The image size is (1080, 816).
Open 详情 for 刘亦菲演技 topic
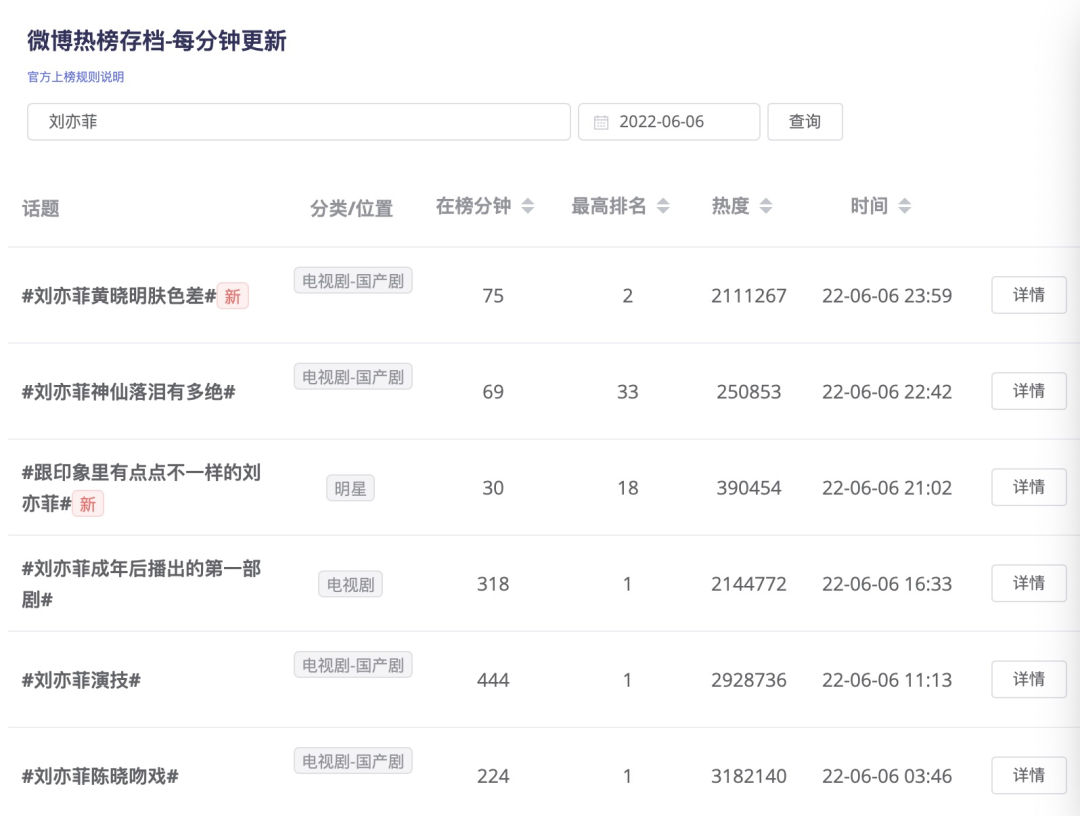tap(1029, 679)
